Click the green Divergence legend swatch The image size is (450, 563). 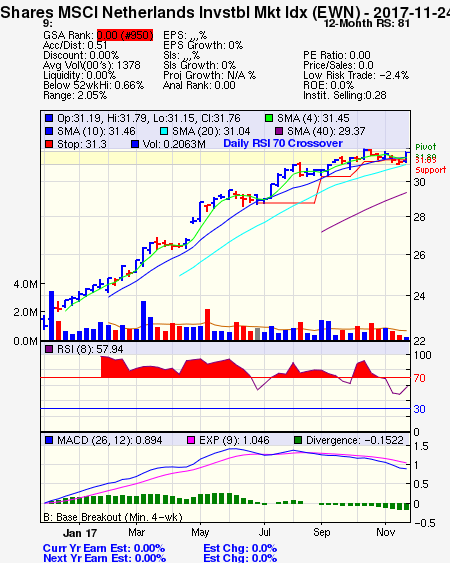tap(298, 440)
